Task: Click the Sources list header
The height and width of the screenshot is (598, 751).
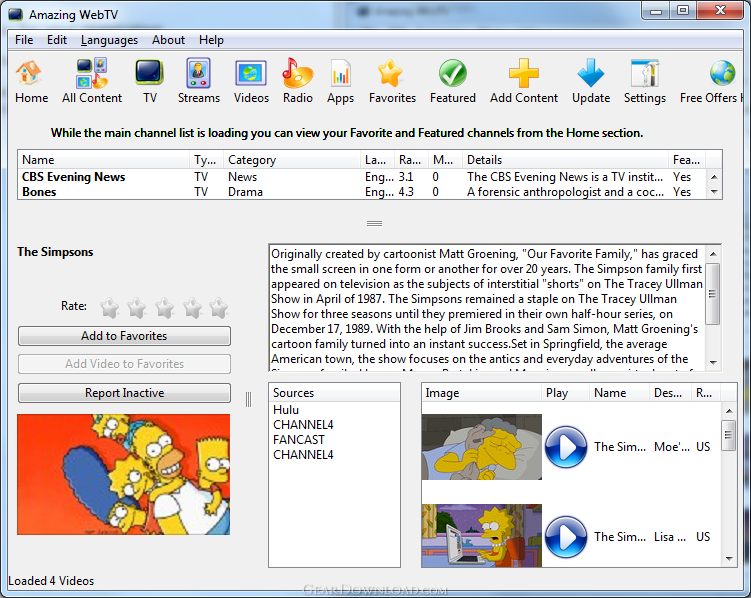Action: click(334, 393)
